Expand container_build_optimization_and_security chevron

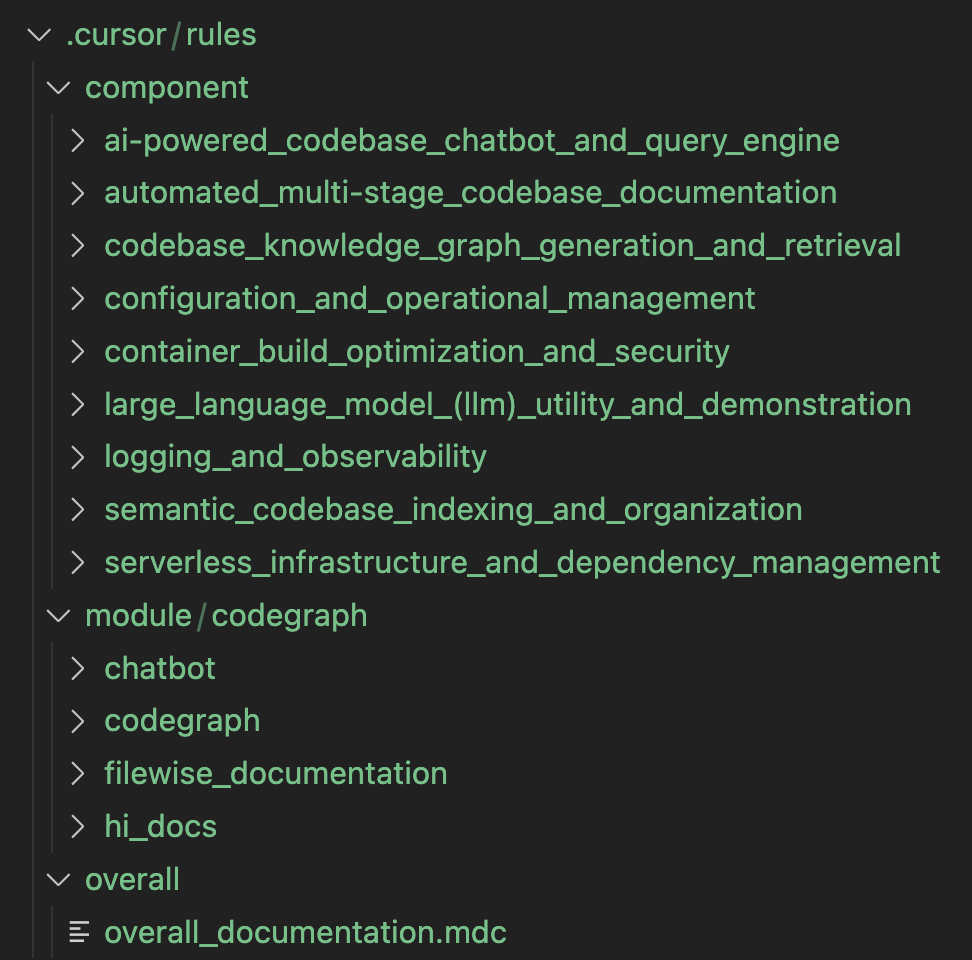(77, 351)
